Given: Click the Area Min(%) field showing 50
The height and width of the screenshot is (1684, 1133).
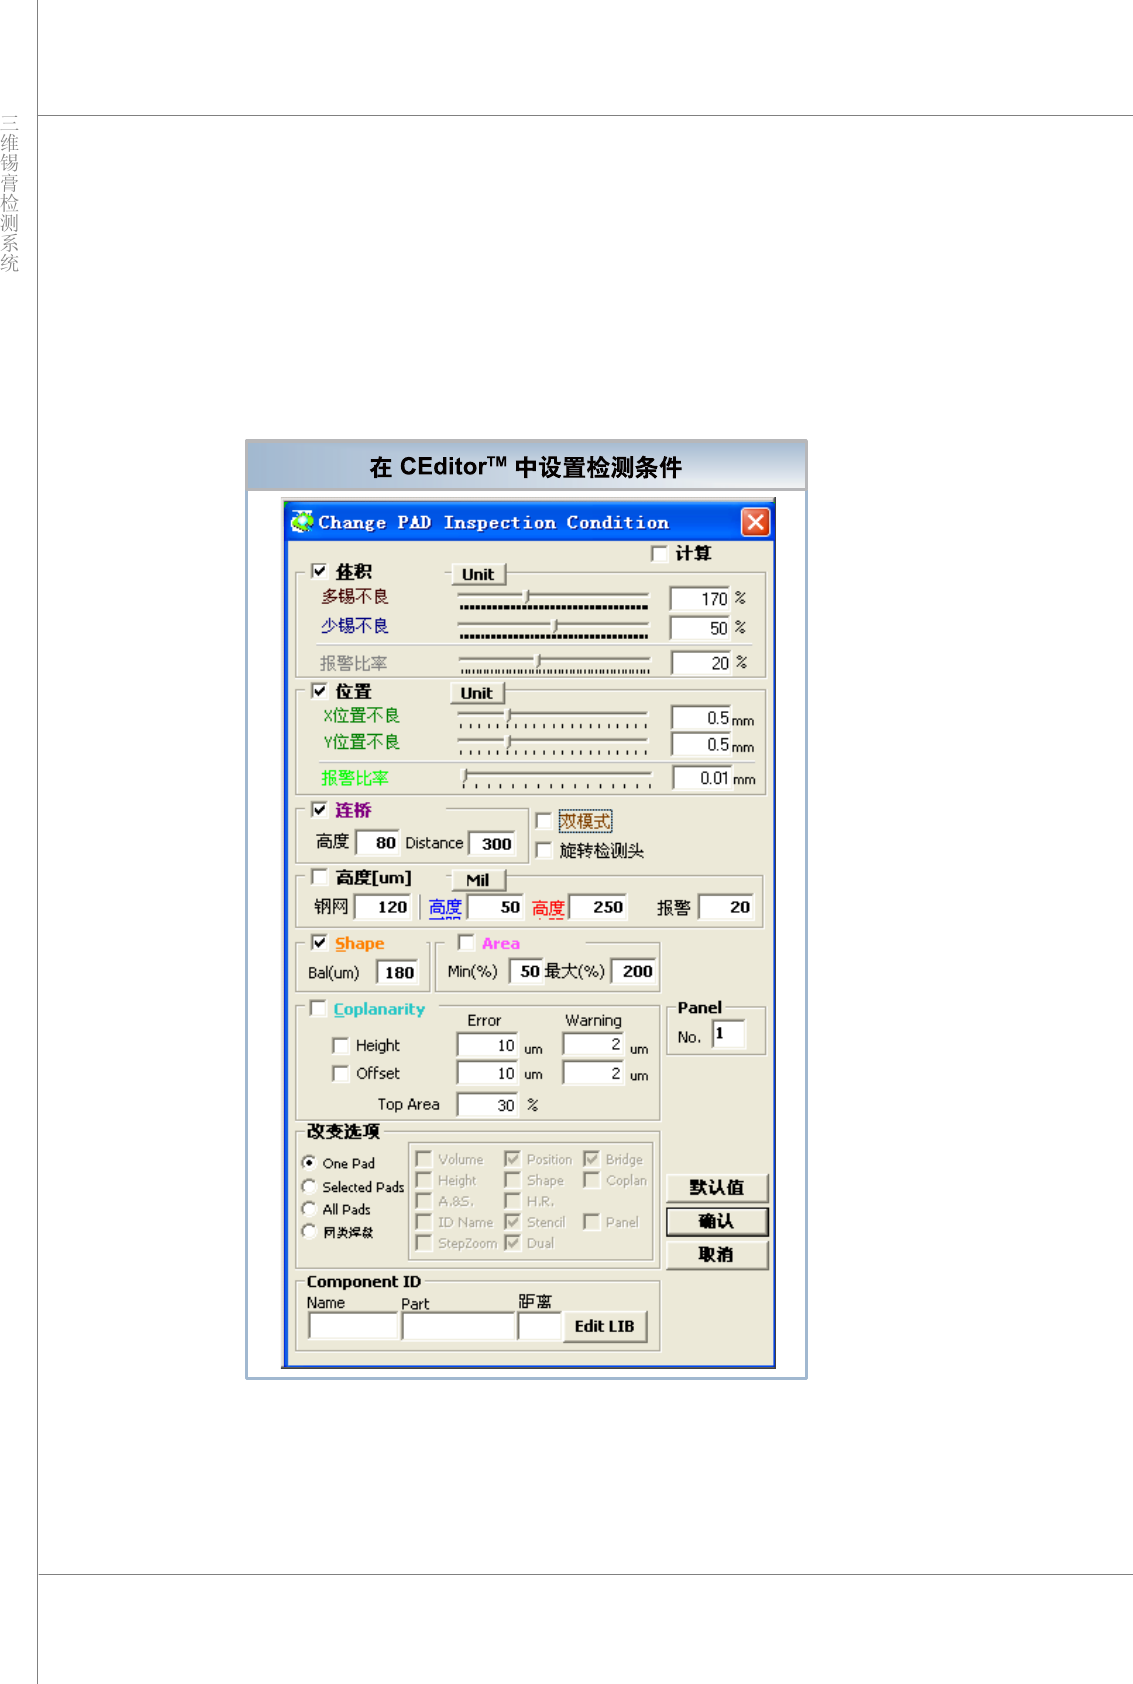Looking at the screenshot, I should 526,971.
